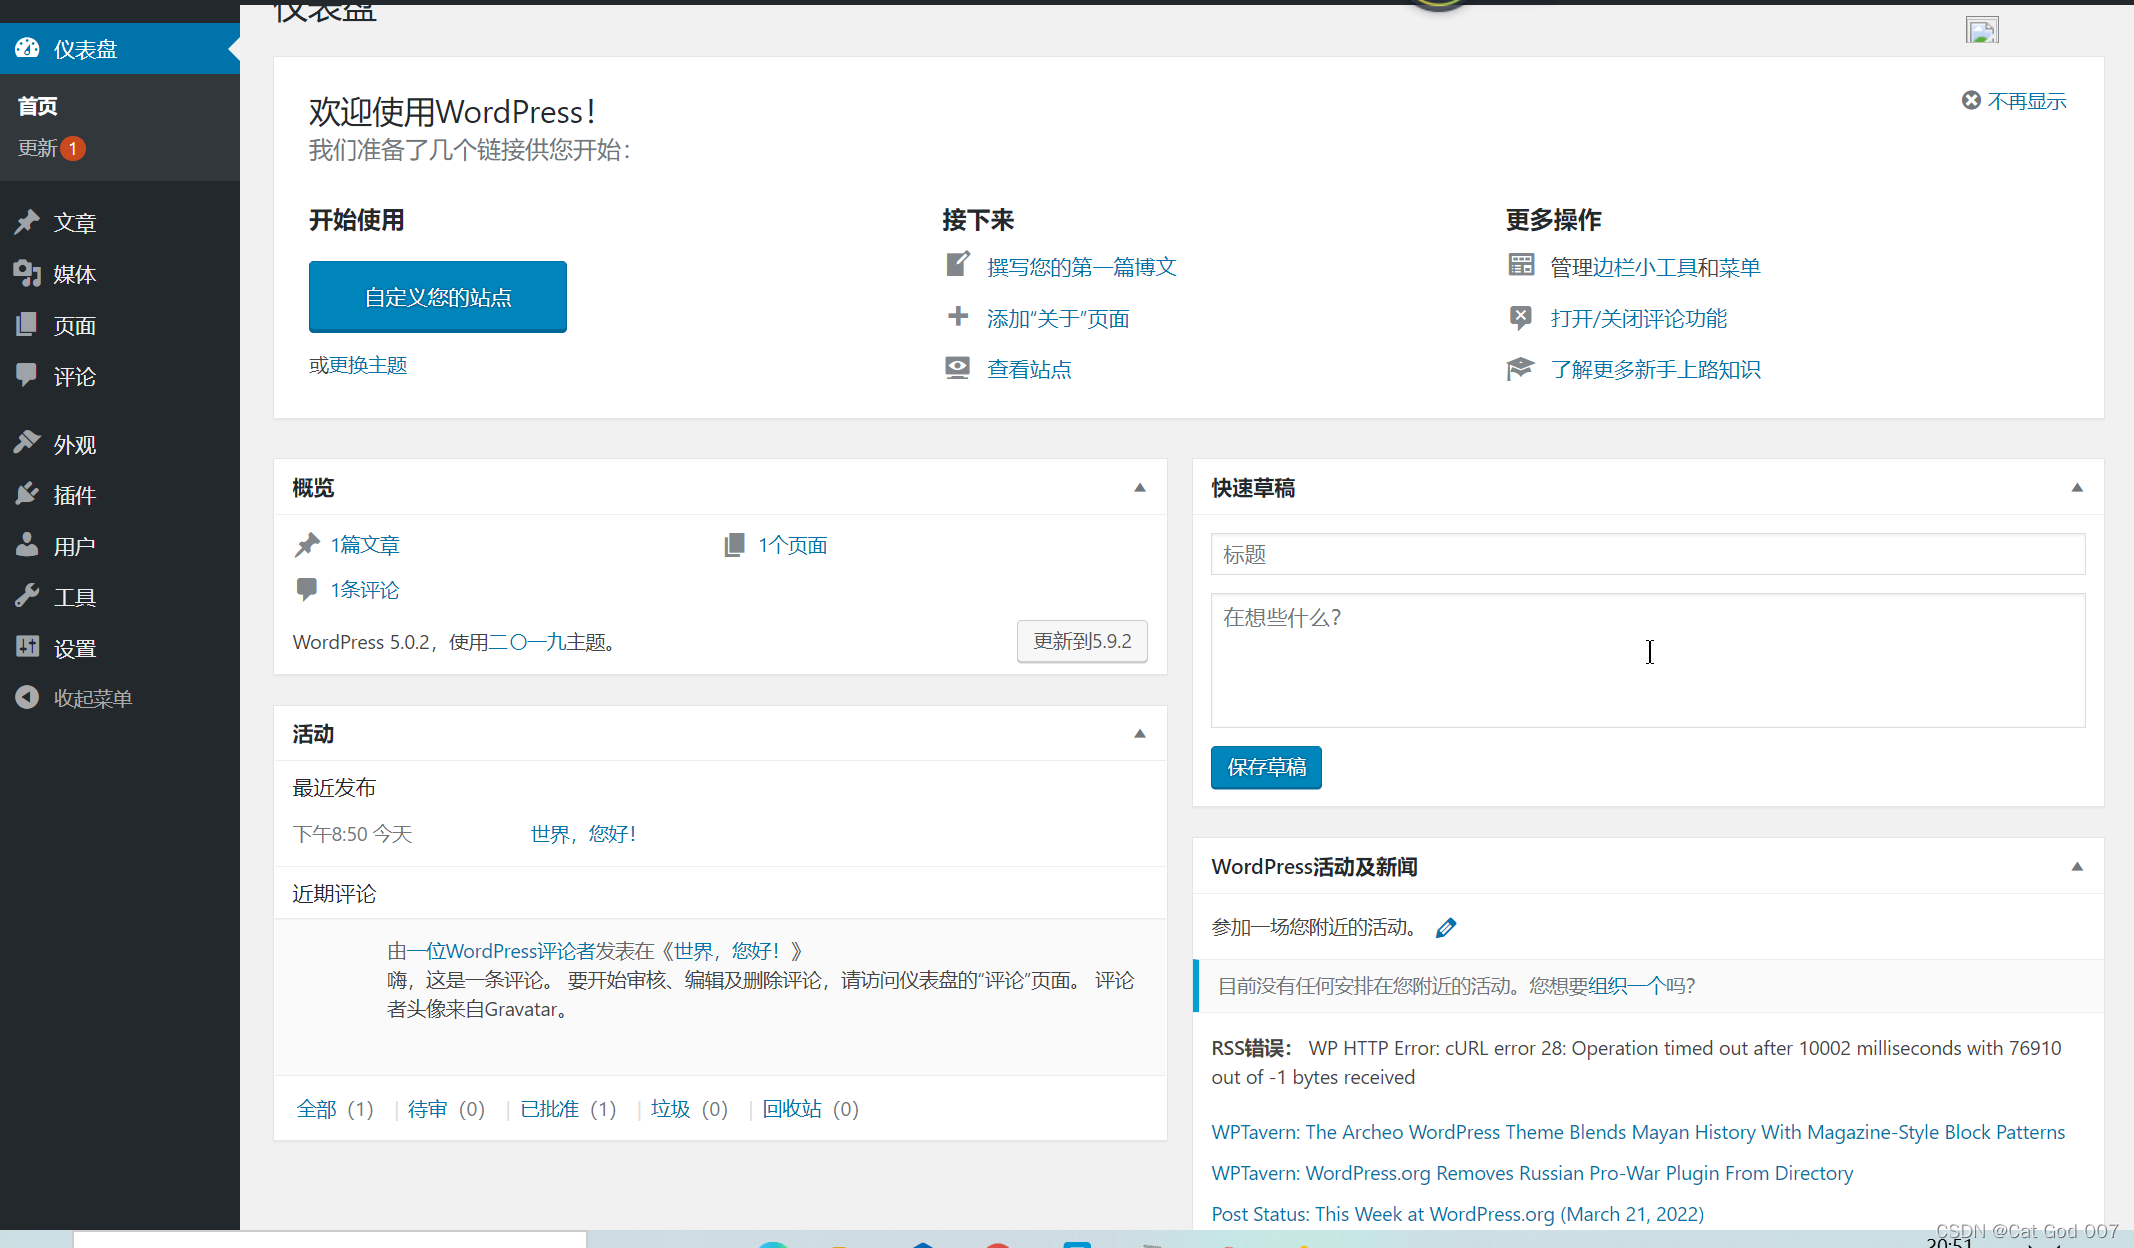Viewport: 2134px width, 1248px height.
Task: Collapse the 快速草稿 widget panel
Action: click(2077, 488)
